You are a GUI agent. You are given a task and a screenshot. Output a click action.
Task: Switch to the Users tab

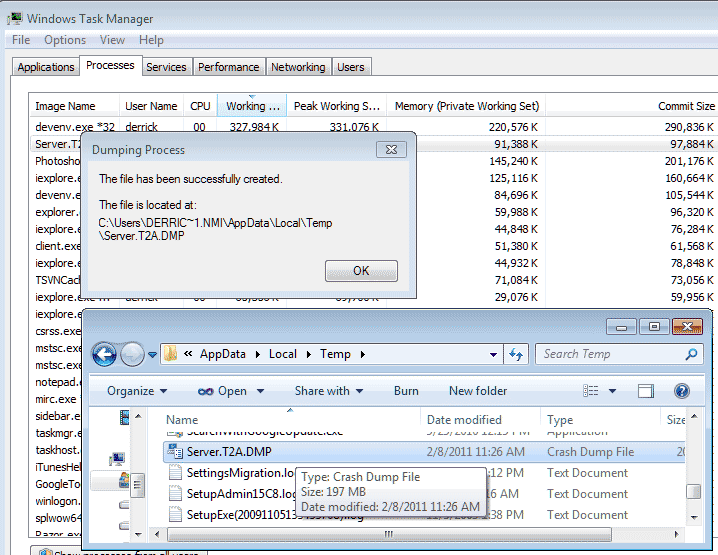[351, 67]
